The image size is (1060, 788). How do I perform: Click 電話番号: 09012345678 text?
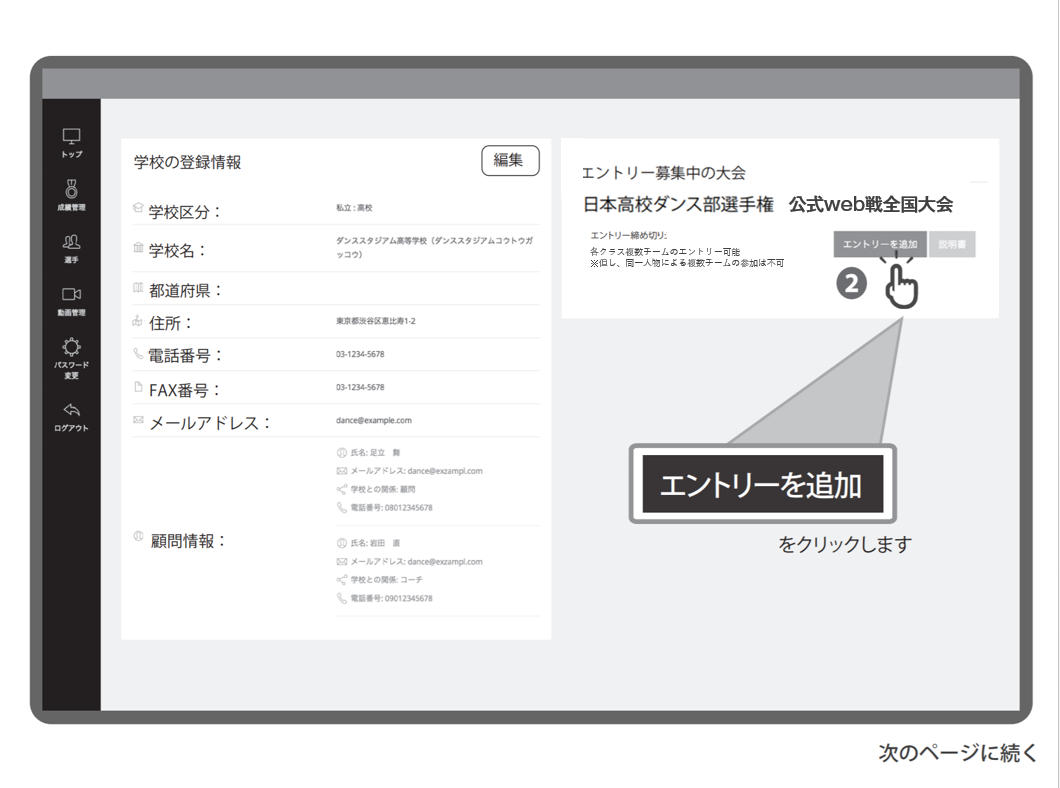(x=391, y=598)
